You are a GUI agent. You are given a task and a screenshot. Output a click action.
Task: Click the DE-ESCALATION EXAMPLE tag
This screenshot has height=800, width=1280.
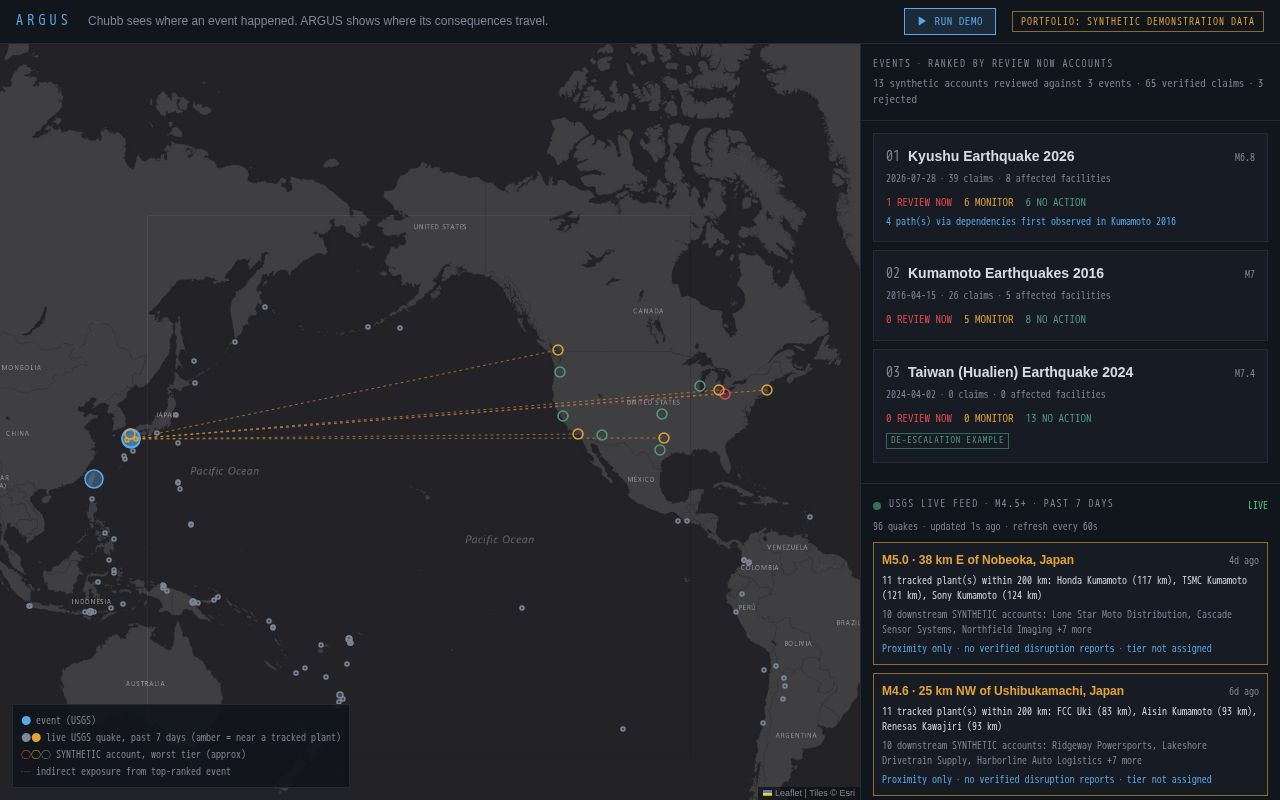coord(947,440)
